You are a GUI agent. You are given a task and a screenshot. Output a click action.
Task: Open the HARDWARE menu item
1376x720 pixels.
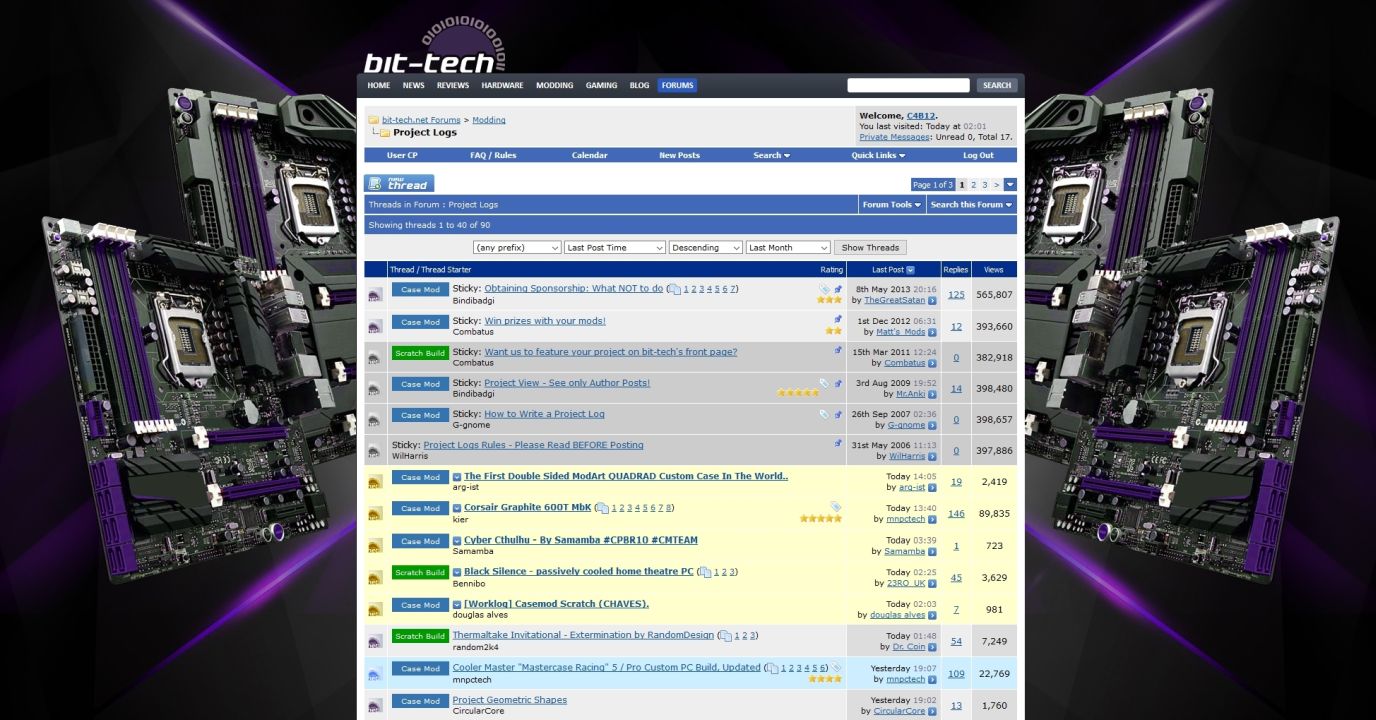[x=502, y=86]
